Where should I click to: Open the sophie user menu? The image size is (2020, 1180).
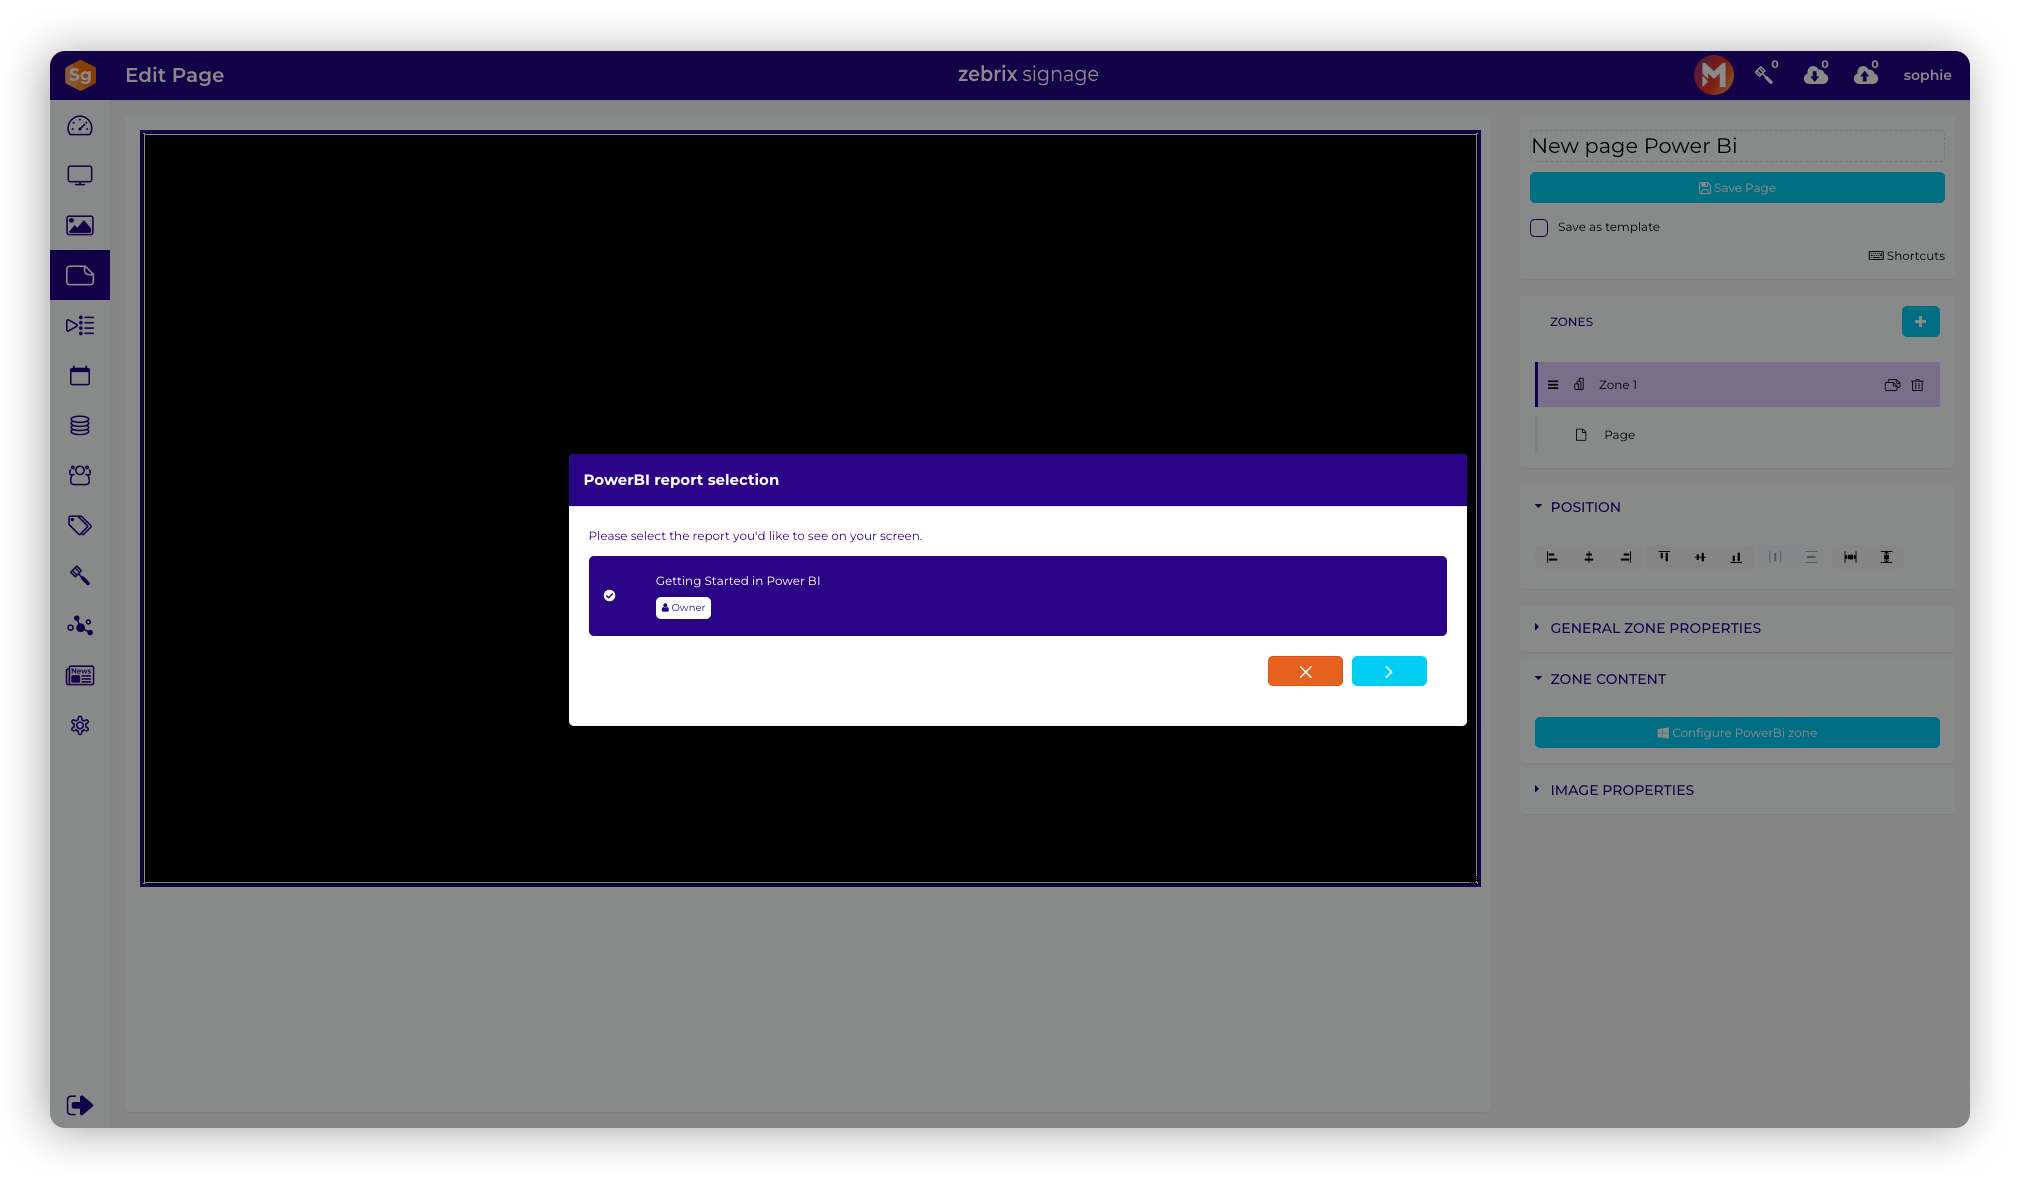click(1927, 75)
